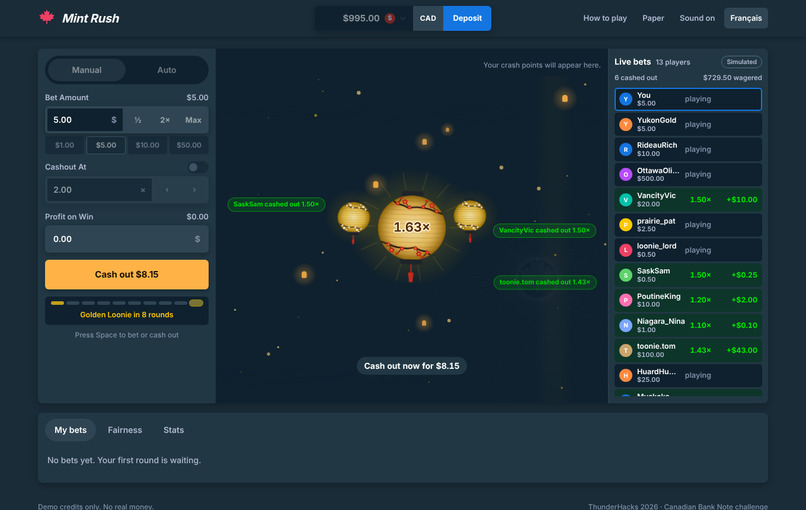Click the 13 players count
806x510 pixels.
click(673, 62)
